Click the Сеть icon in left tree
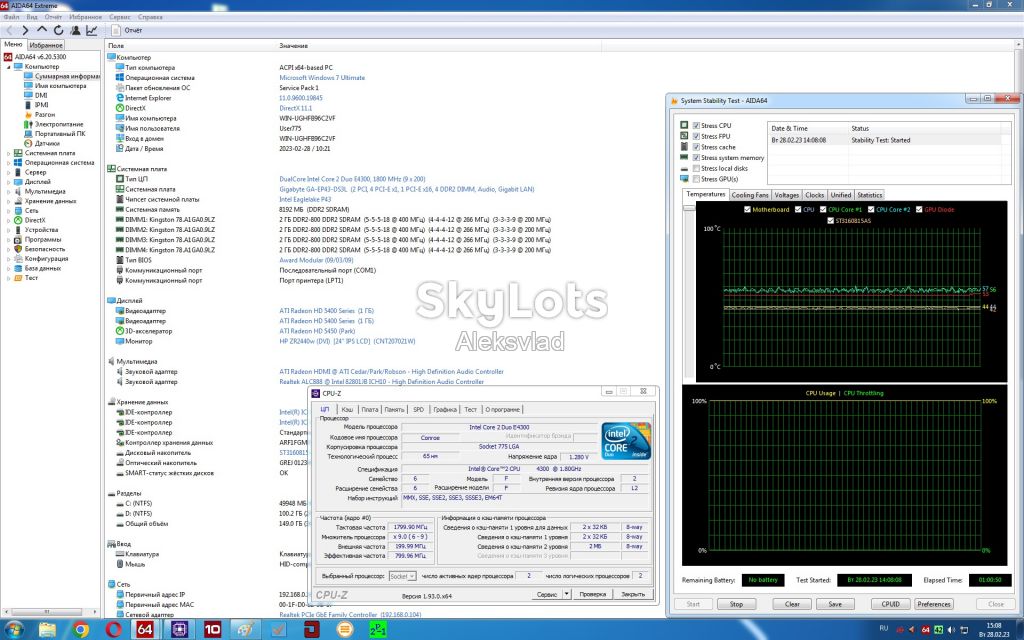Screen dimensions: 1024x640 point(18,210)
